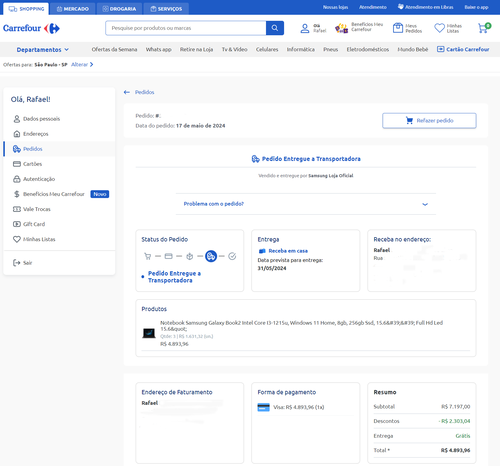500x466 pixels.
Task: Expand Problema com o pedido section
Action: pos(306,204)
